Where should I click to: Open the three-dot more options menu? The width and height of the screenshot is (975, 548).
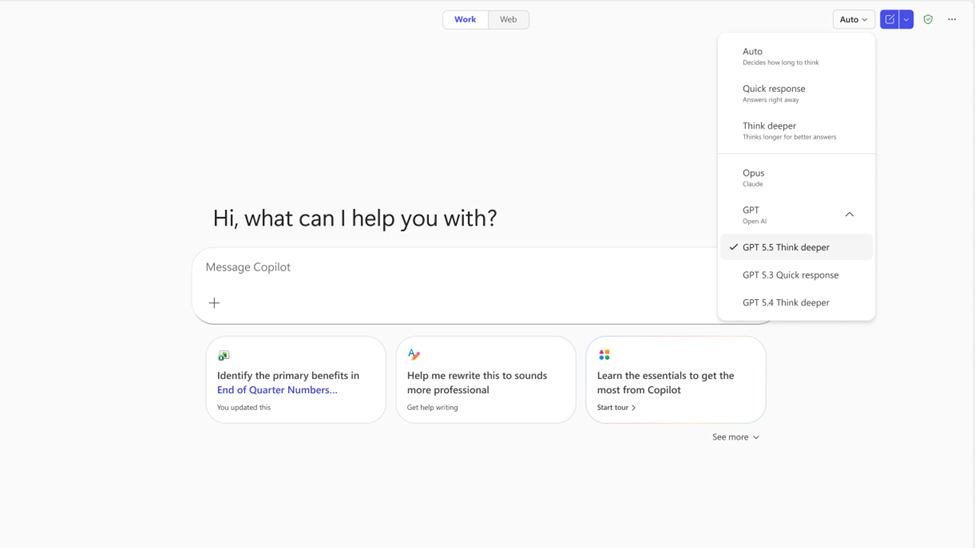click(952, 19)
